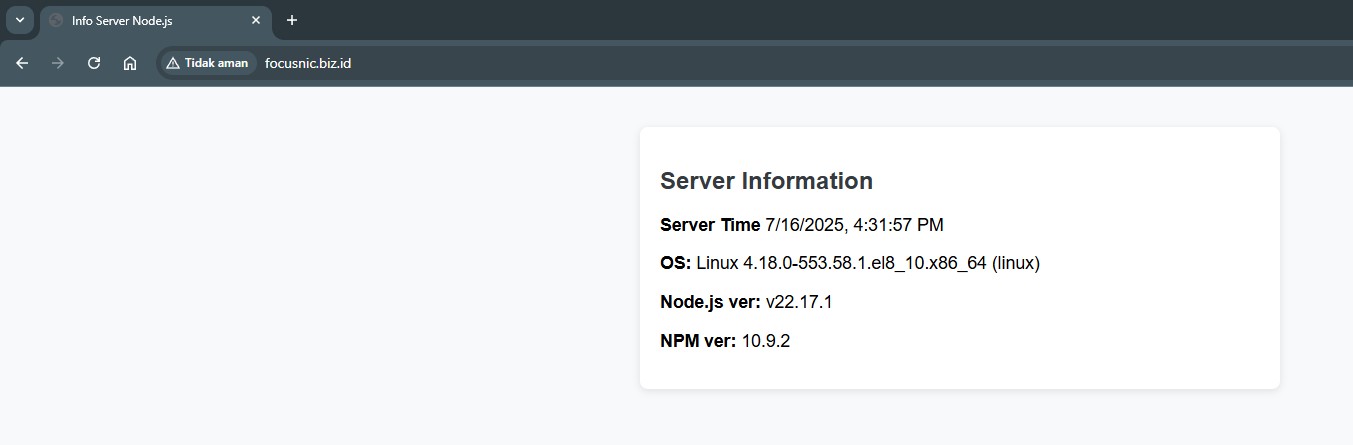Click the OS: label

676,263
